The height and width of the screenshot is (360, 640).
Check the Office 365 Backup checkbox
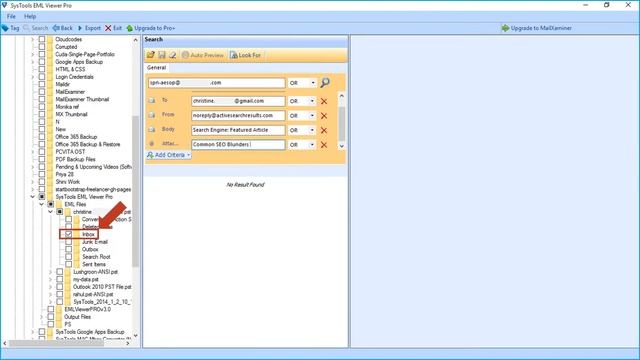point(42,137)
